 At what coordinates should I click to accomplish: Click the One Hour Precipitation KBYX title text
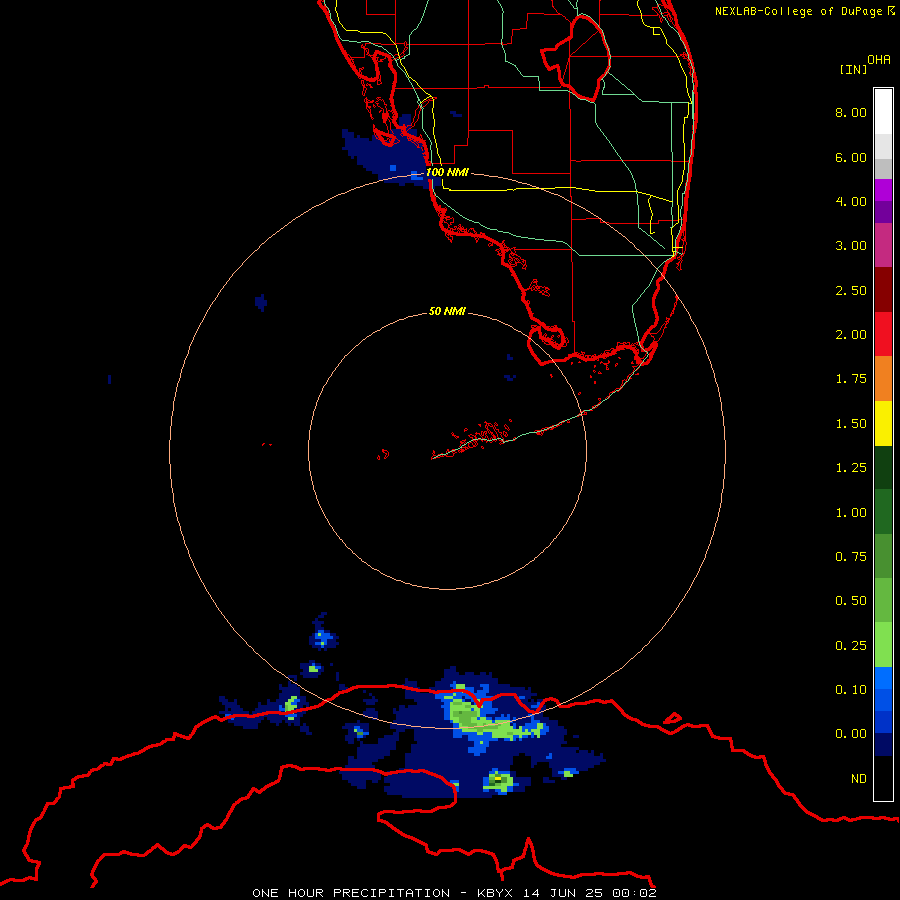click(454, 893)
